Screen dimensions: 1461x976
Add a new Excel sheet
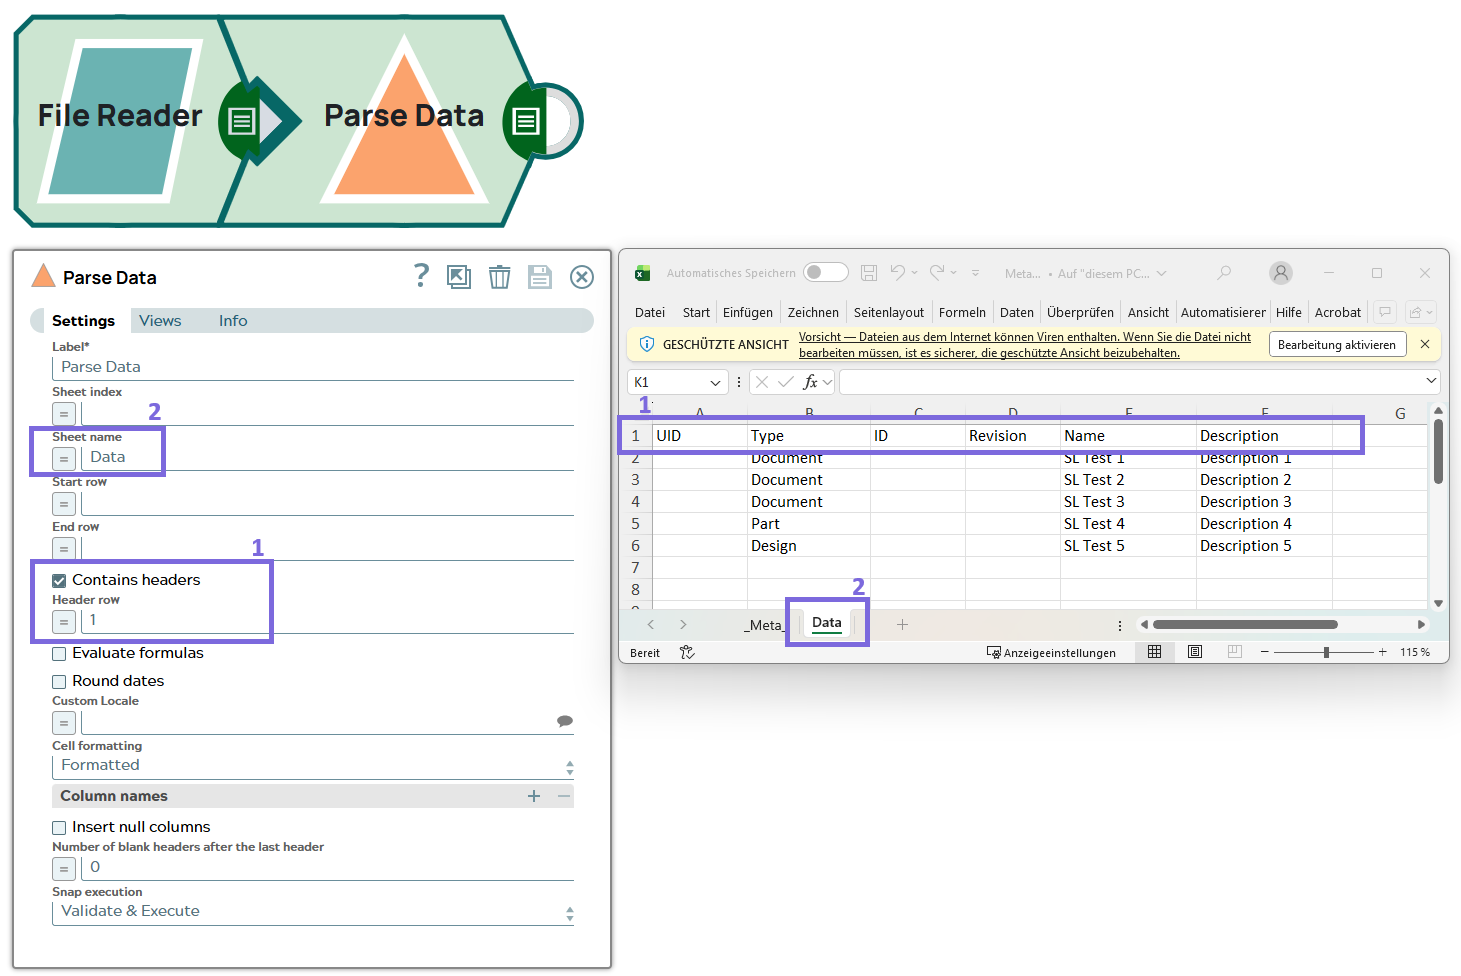(x=902, y=624)
